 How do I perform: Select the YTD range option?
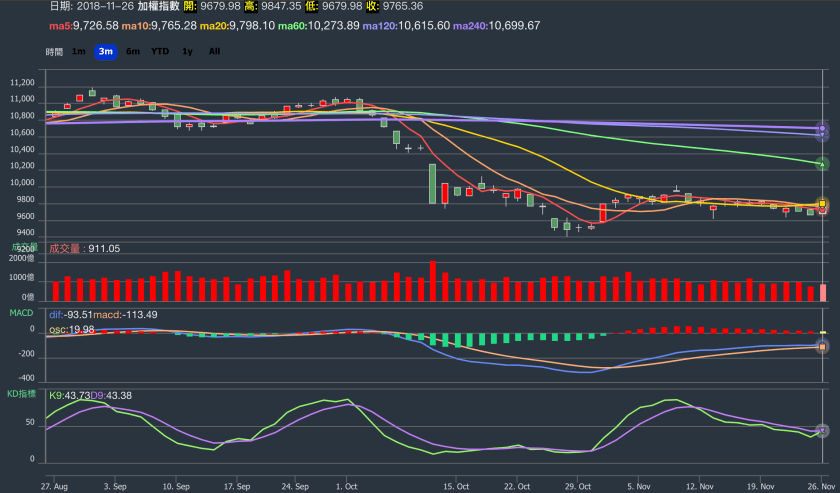point(160,51)
